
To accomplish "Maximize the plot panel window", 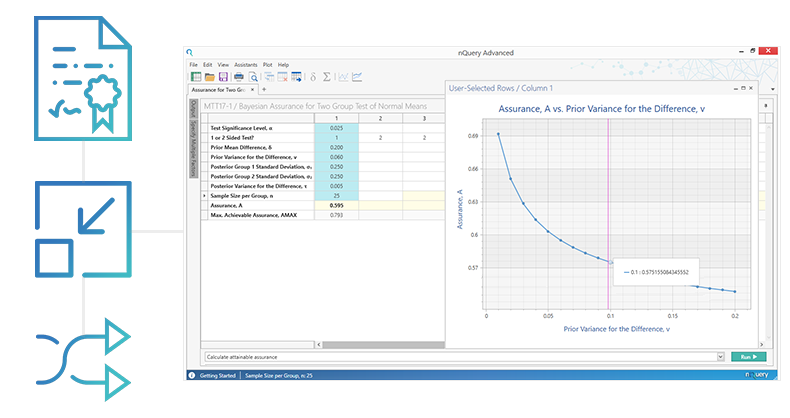I will click(x=743, y=88).
